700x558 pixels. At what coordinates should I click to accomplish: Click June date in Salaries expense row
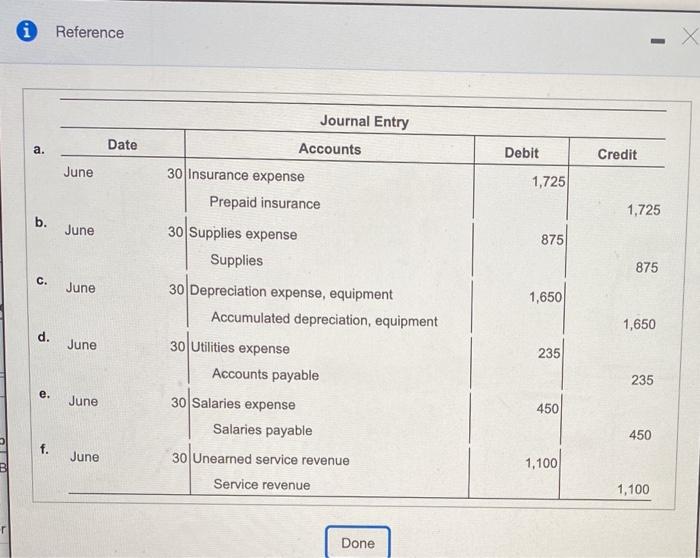(x=83, y=401)
